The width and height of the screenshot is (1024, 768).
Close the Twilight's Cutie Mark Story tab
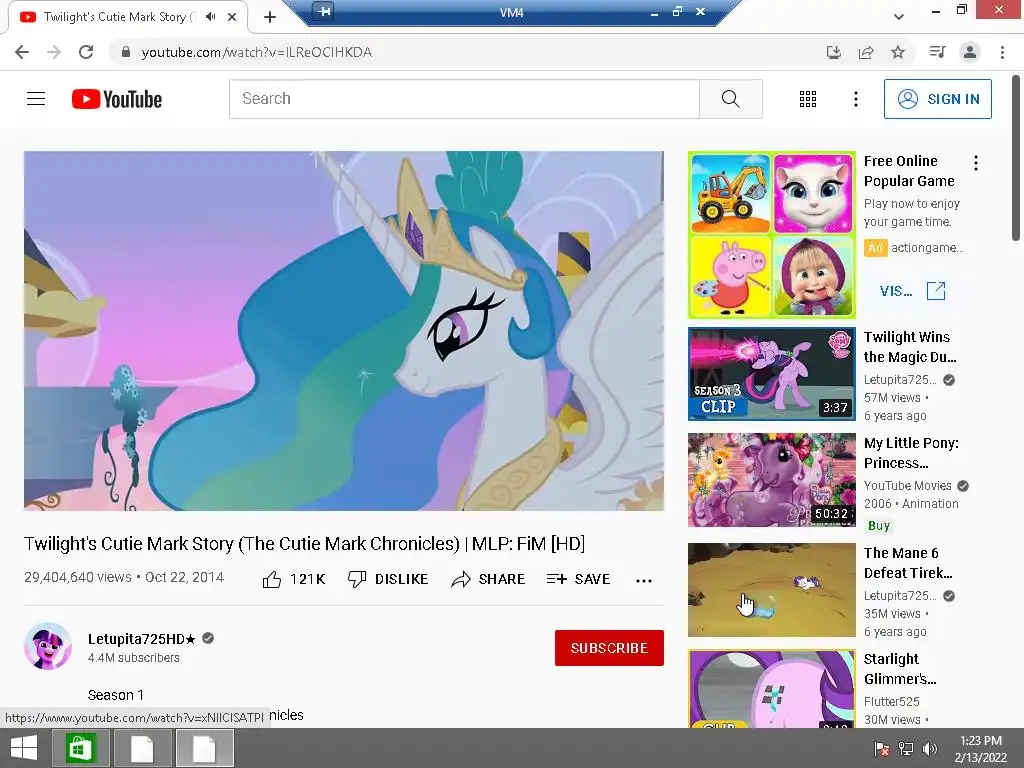coord(232,17)
